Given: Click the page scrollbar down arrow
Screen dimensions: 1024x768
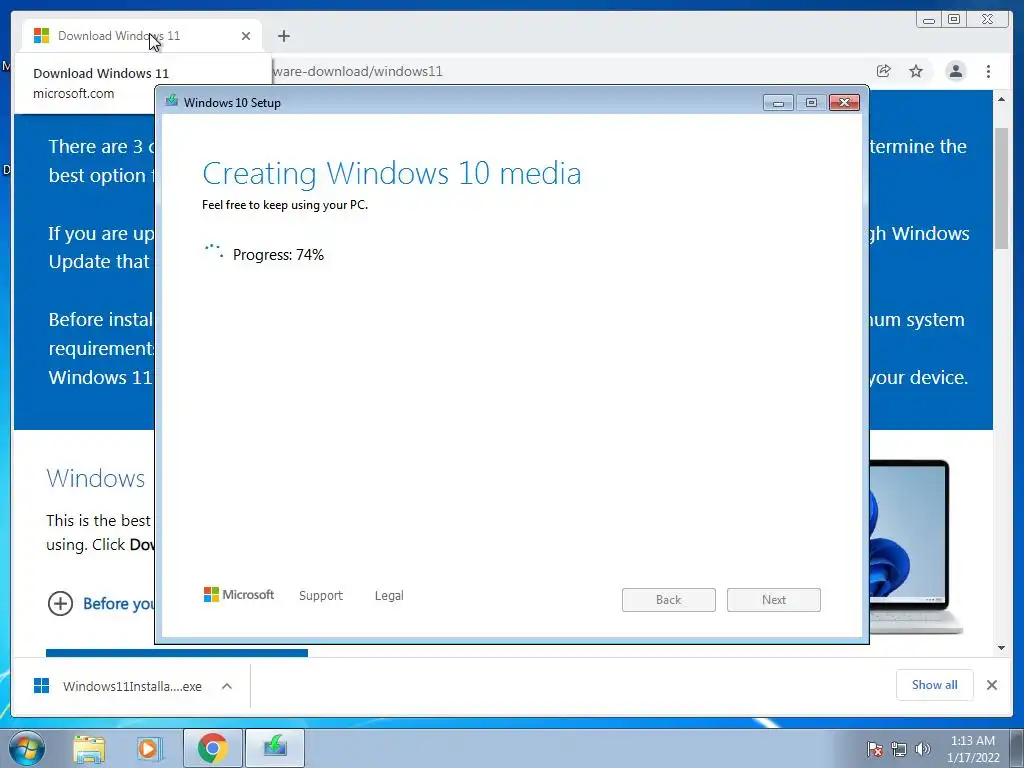Looking at the screenshot, I should pyautogui.click(x=1002, y=648).
